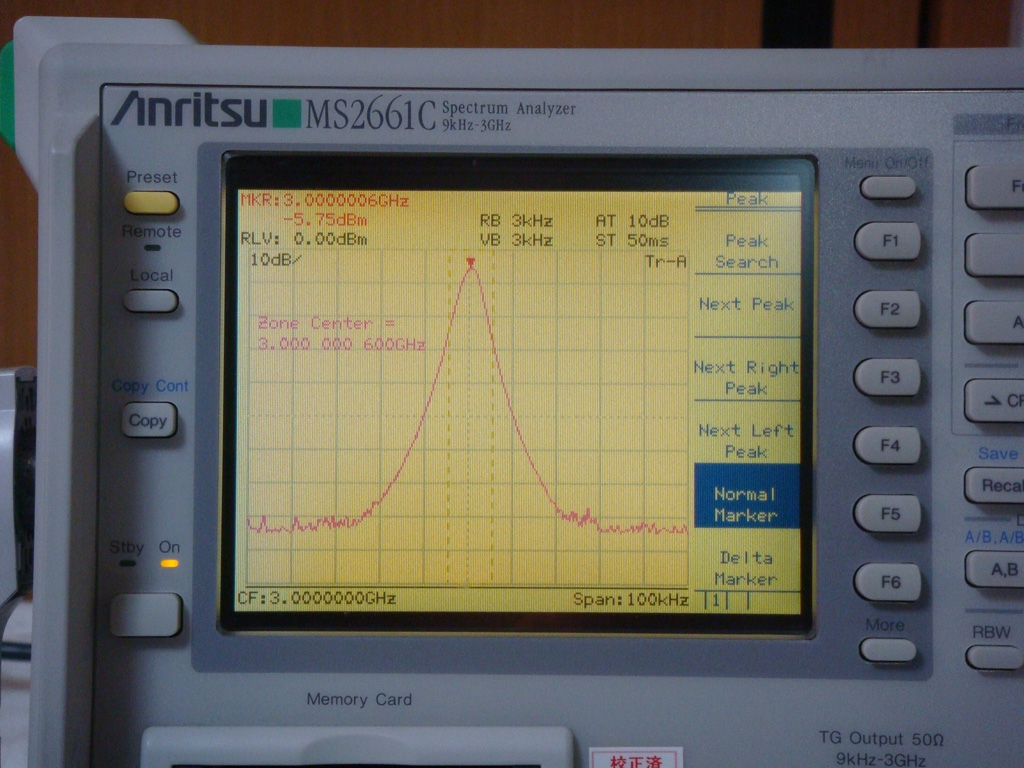Click the CF:3.0000000GHz readout
The width and height of the screenshot is (1024, 768).
click(x=317, y=598)
